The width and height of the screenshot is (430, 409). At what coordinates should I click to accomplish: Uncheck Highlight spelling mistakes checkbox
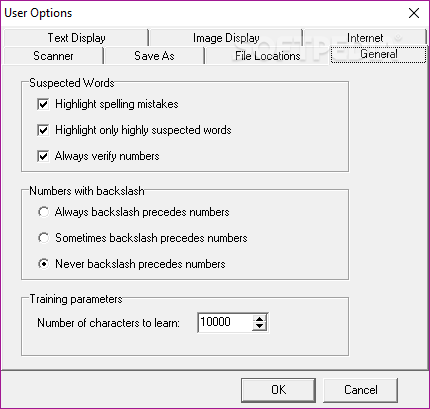coord(43,104)
